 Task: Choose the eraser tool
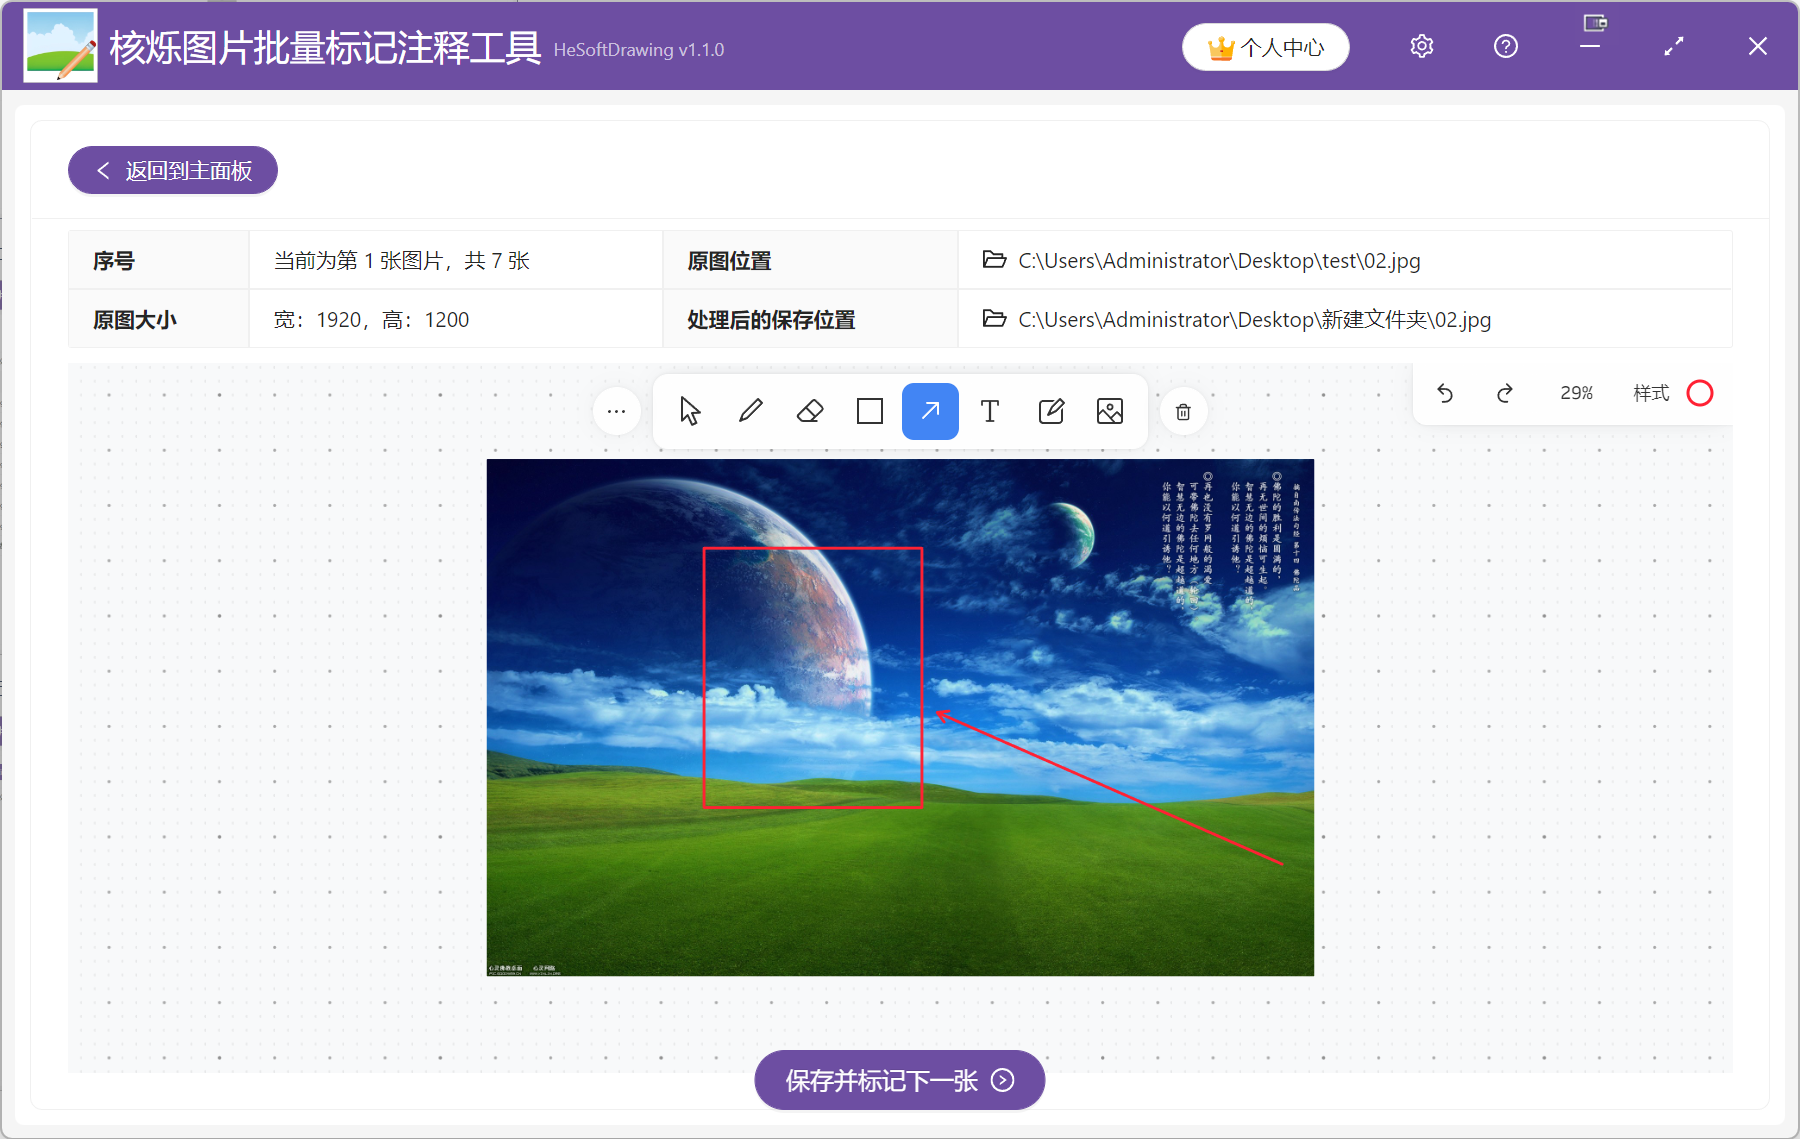tap(810, 411)
